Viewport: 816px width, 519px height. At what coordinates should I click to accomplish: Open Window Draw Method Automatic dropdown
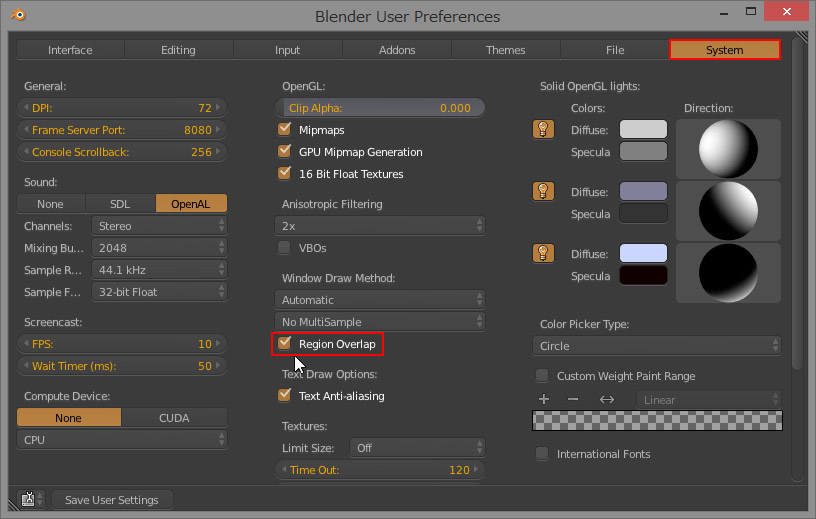pos(380,300)
